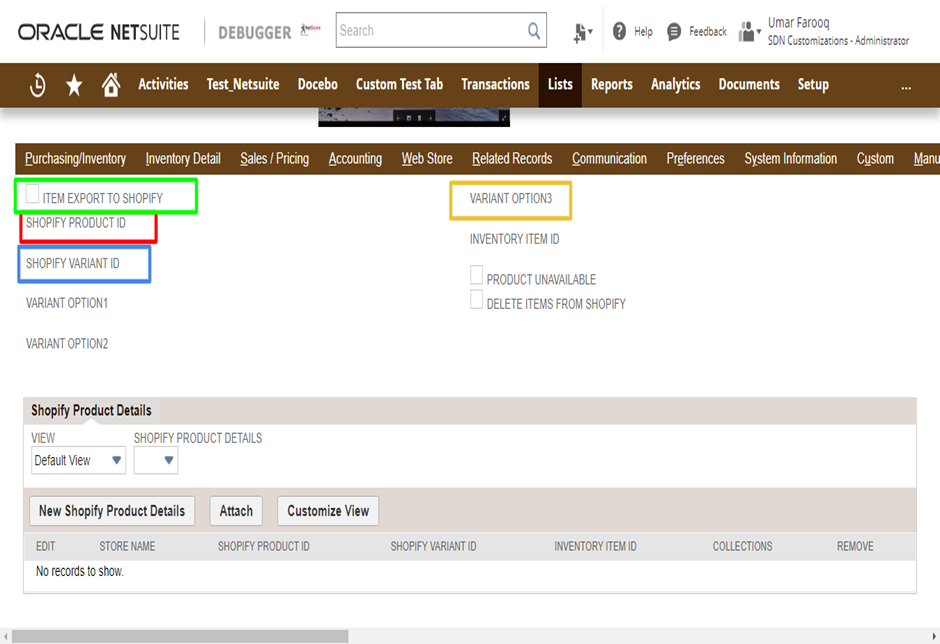Open Shortcuts star icon
The image size is (940, 644).
coord(74,85)
